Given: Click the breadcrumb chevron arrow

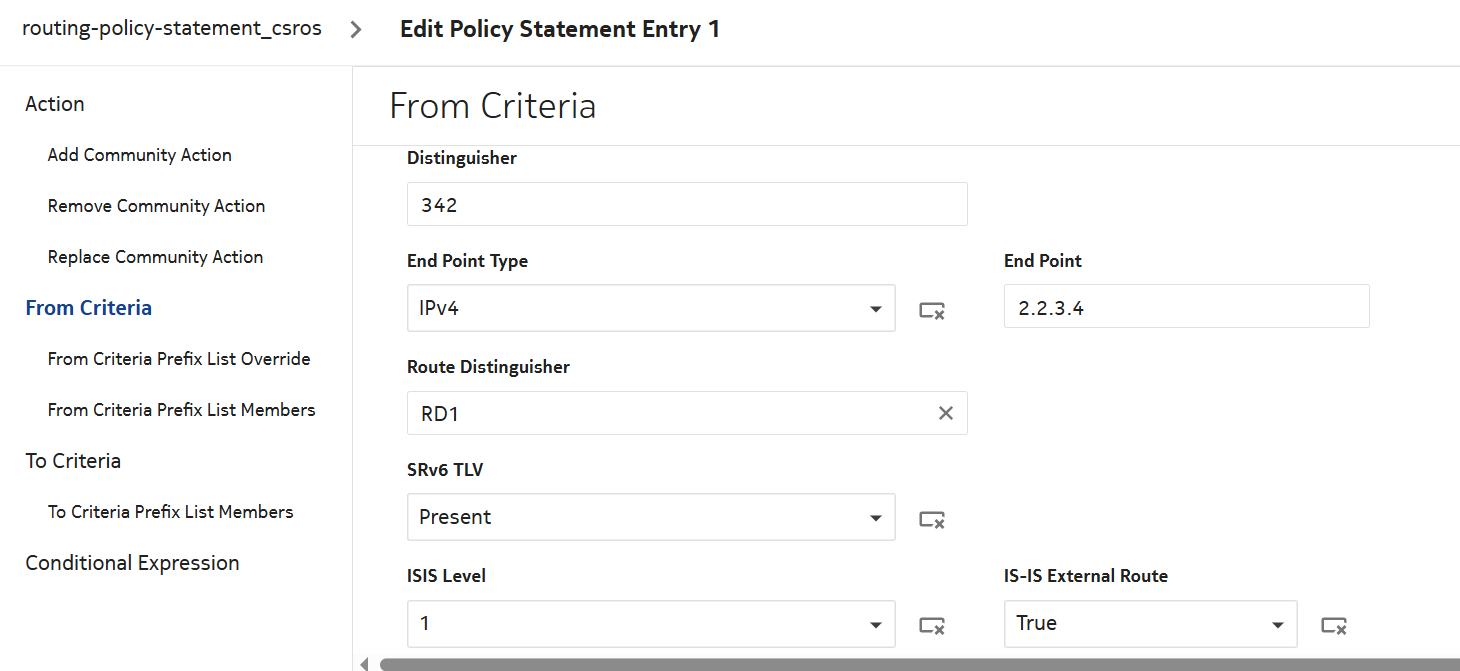Looking at the screenshot, I should 356,29.
